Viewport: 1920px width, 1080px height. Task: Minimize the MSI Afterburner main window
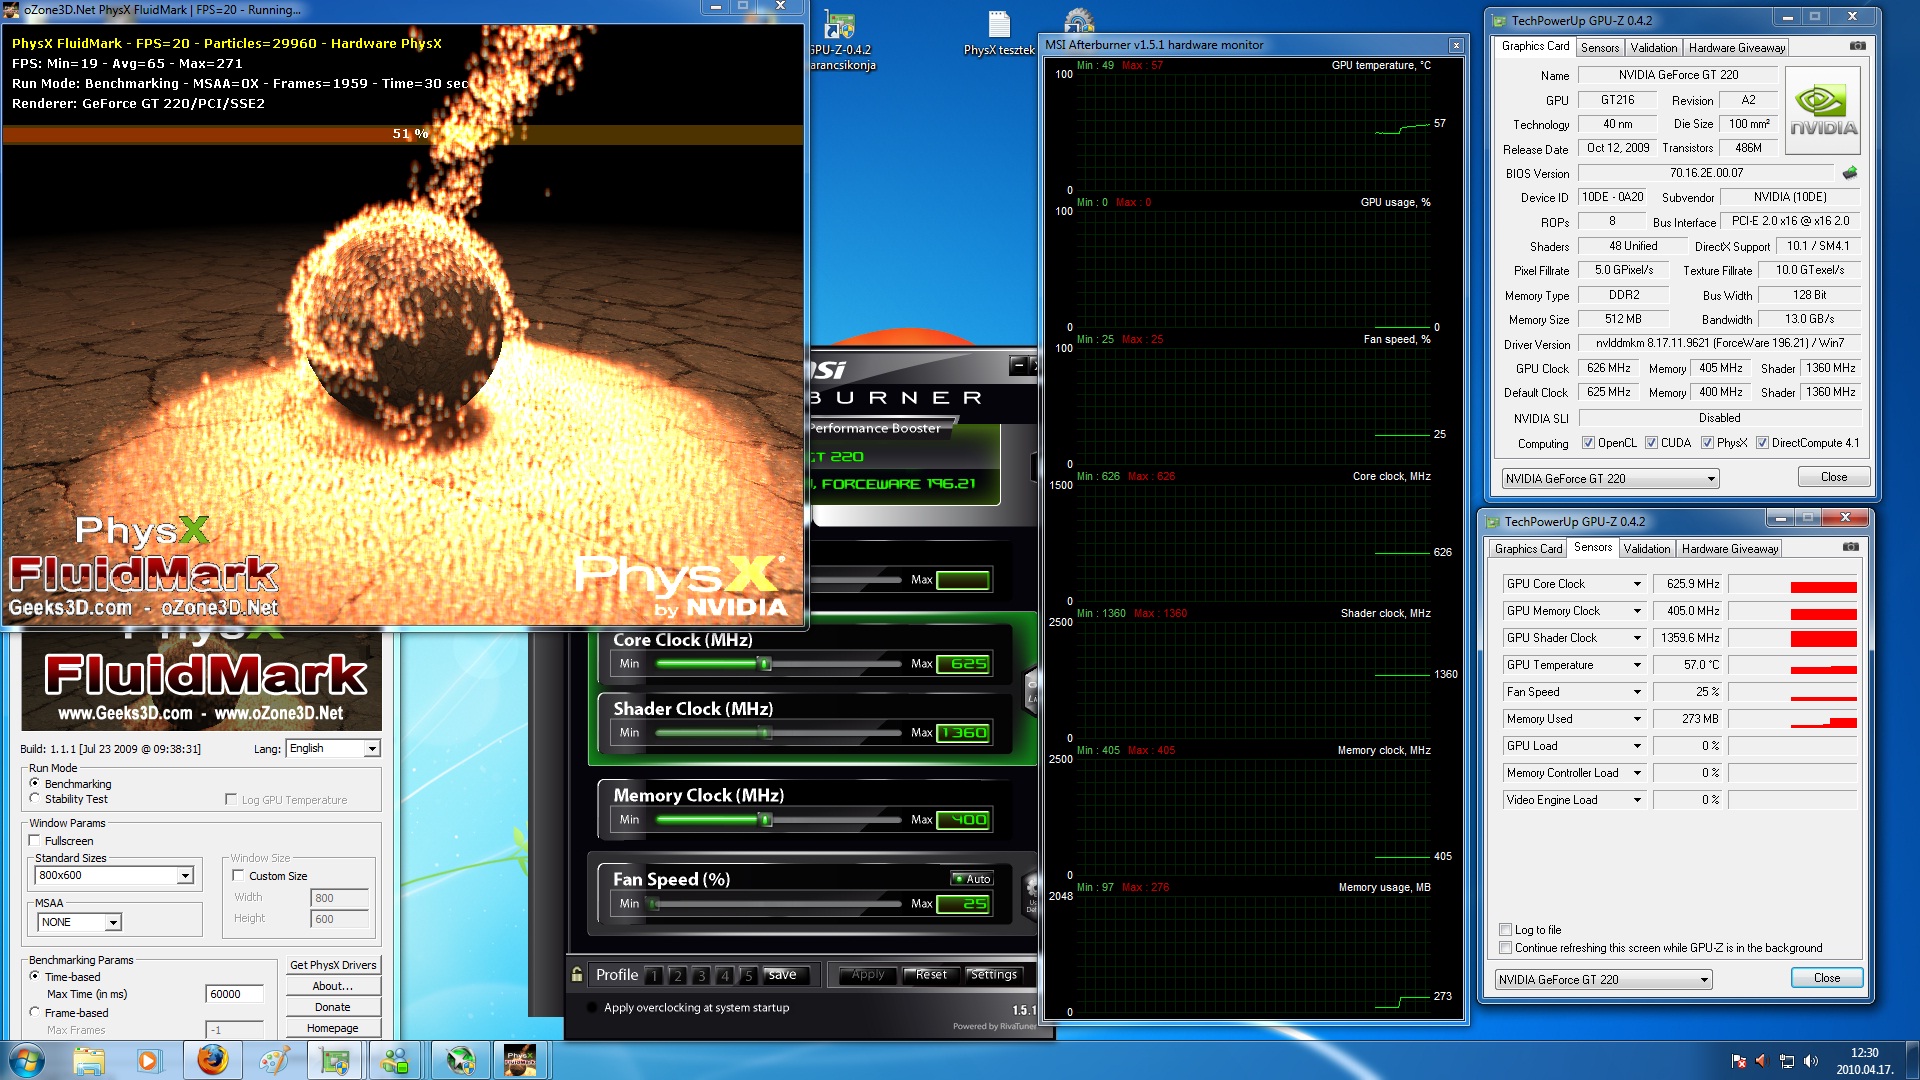tap(1018, 365)
